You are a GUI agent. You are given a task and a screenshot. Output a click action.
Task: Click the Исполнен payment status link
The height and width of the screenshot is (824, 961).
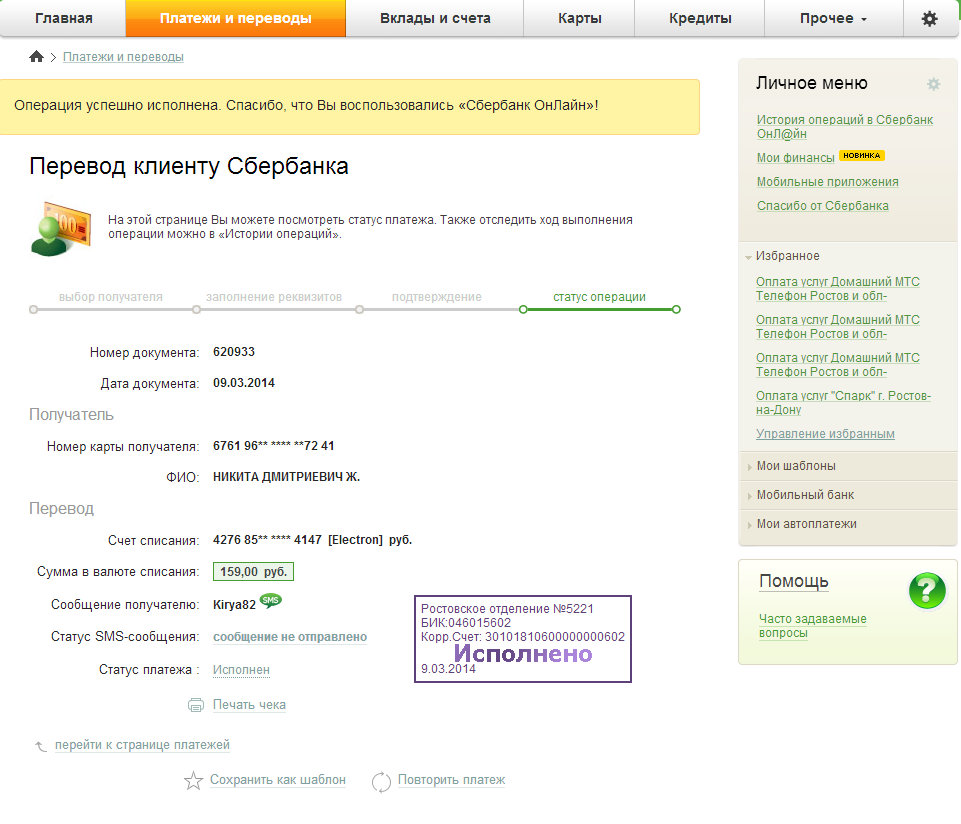241,670
